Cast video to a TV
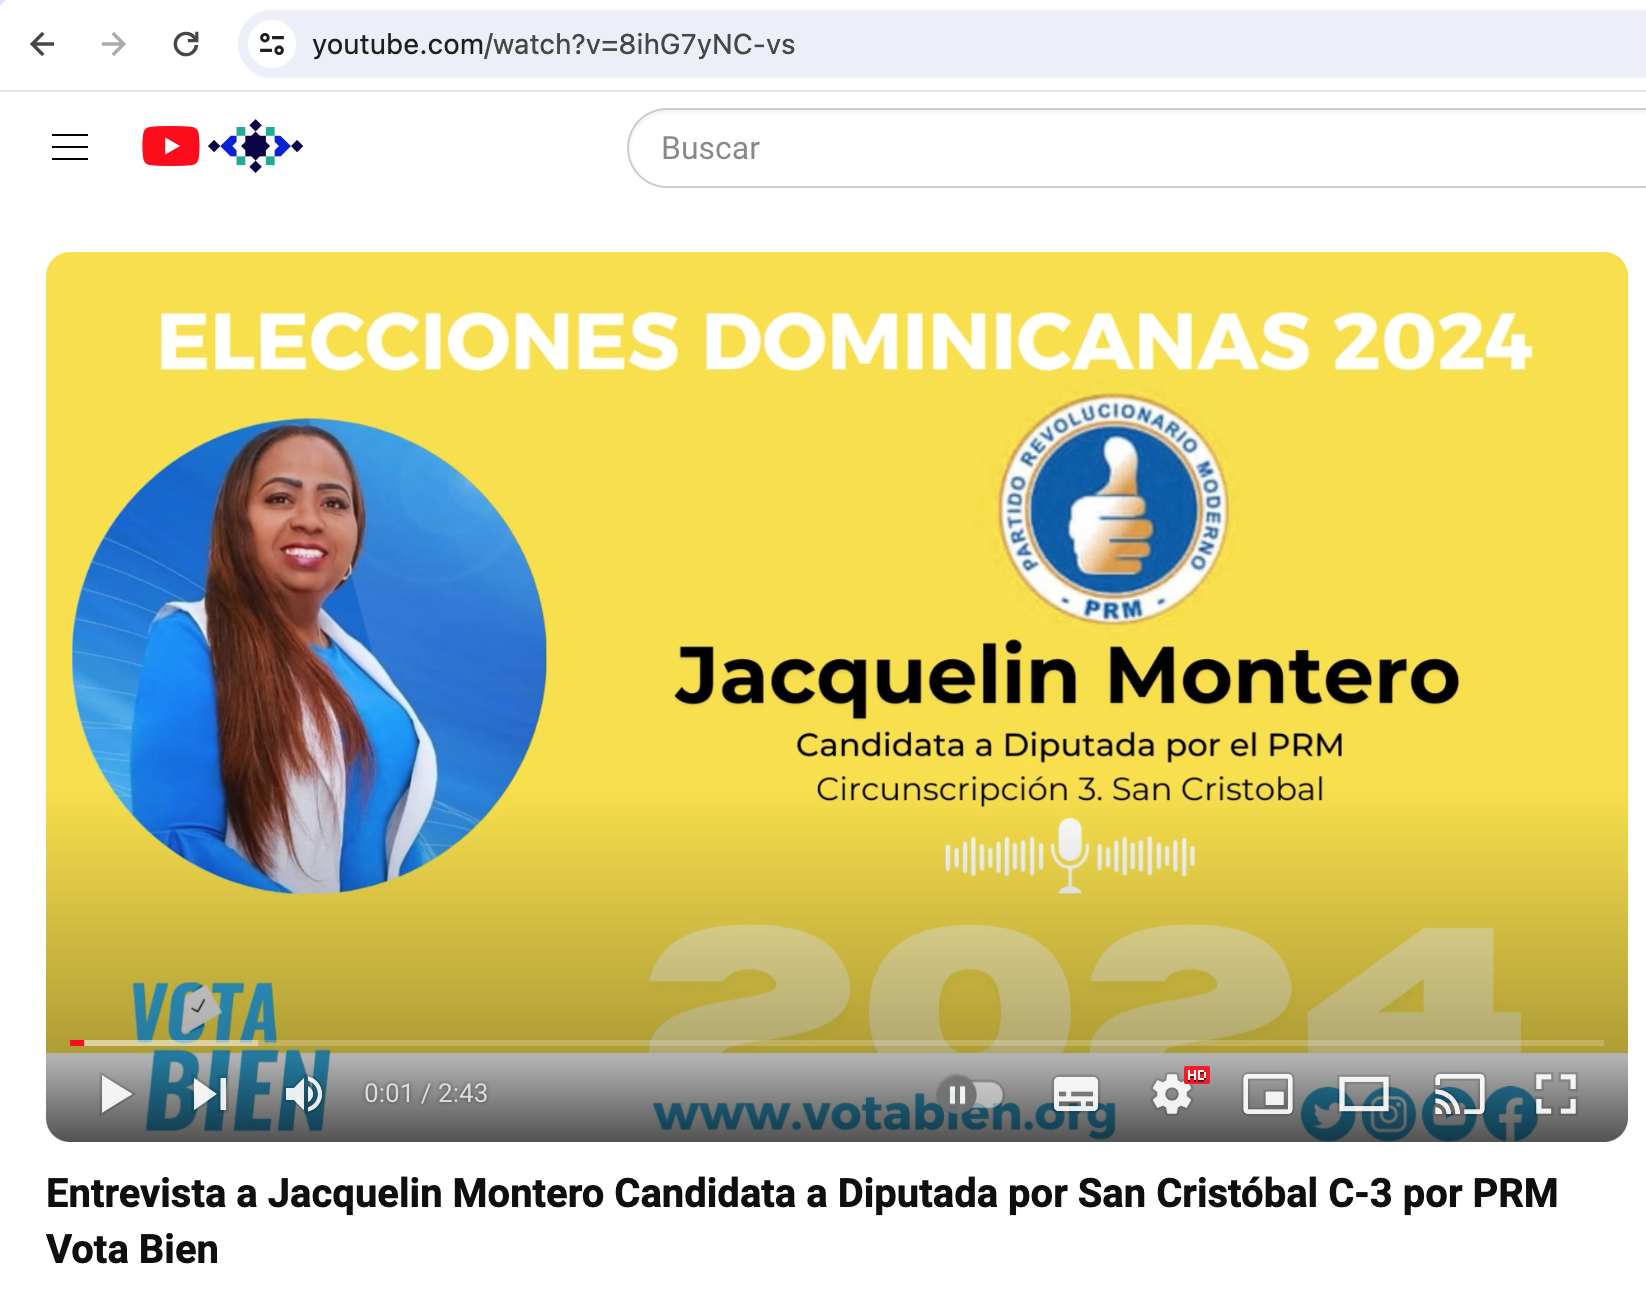 pos(1460,1094)
